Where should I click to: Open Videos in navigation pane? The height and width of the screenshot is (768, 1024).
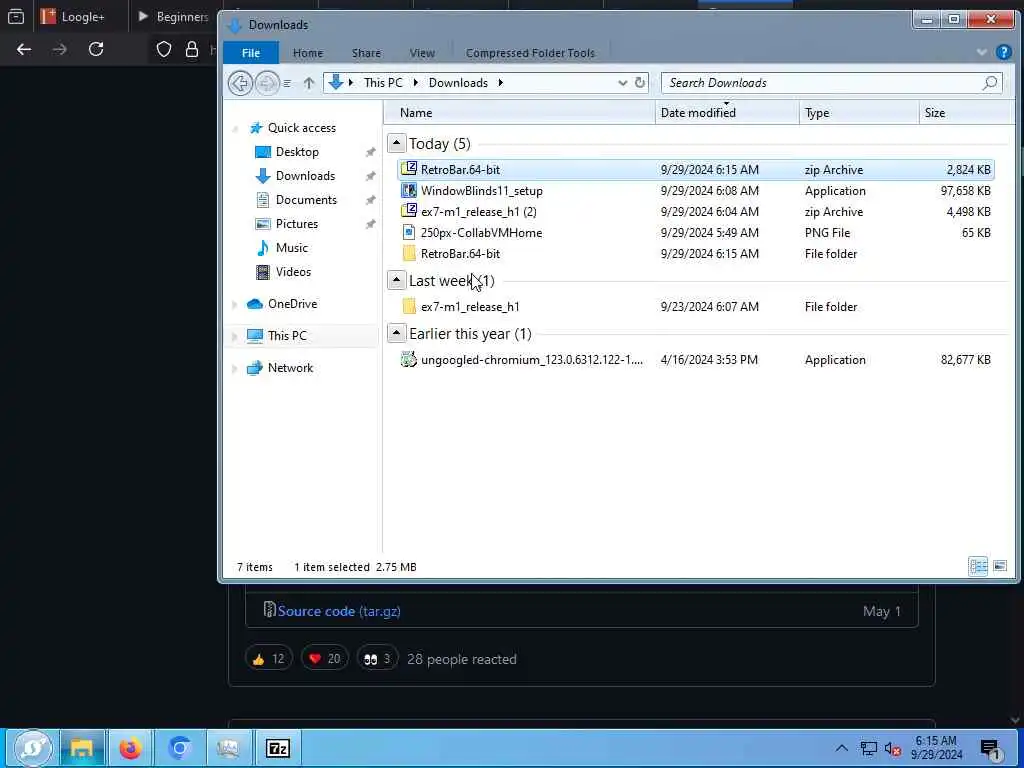[x=293, y=272]
